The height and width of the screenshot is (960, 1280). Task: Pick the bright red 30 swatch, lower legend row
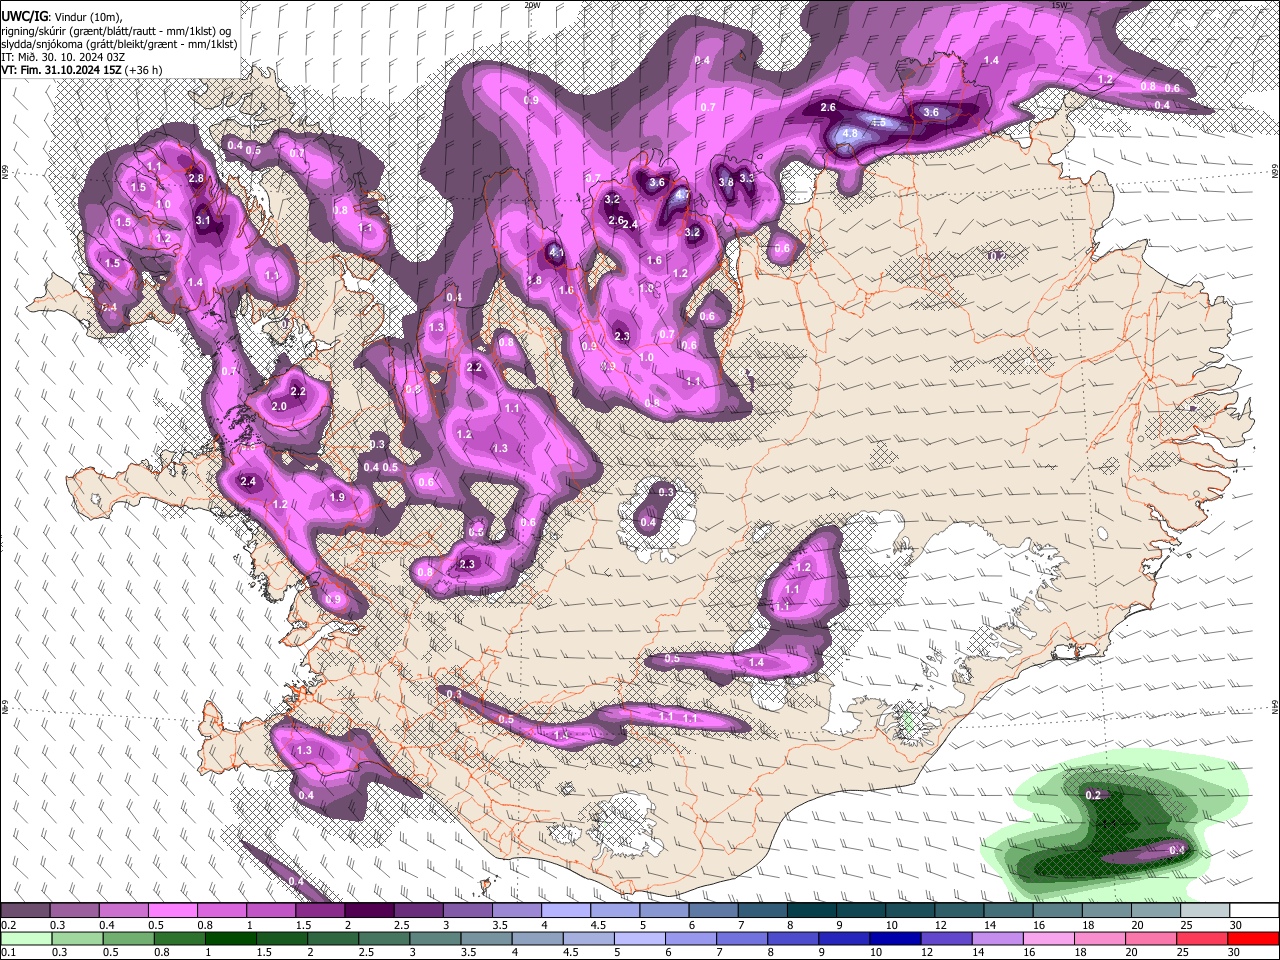coord(1253,938)
